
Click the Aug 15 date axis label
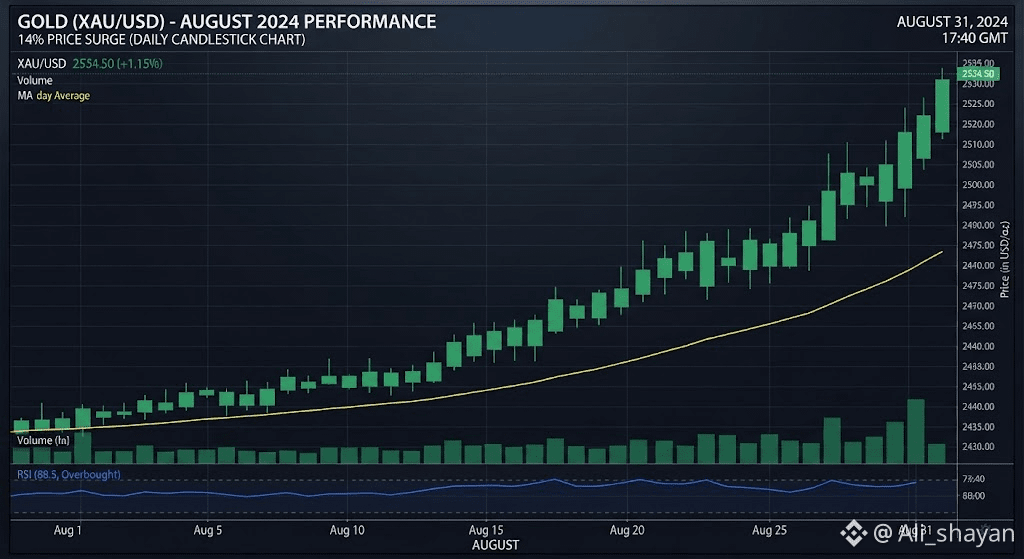click(487, 530)
